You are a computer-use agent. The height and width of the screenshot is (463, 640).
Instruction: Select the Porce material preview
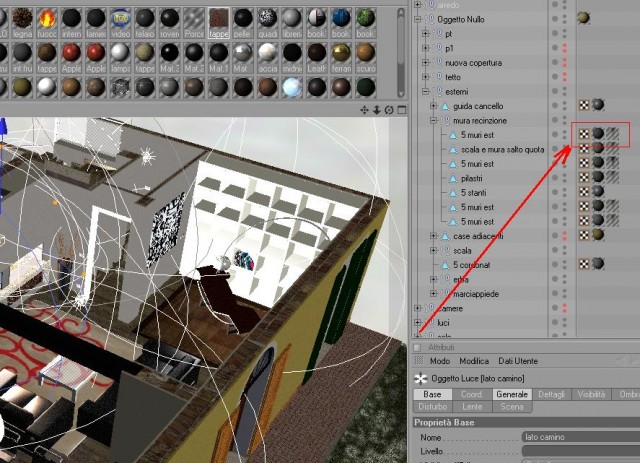[x=193, y=19]
